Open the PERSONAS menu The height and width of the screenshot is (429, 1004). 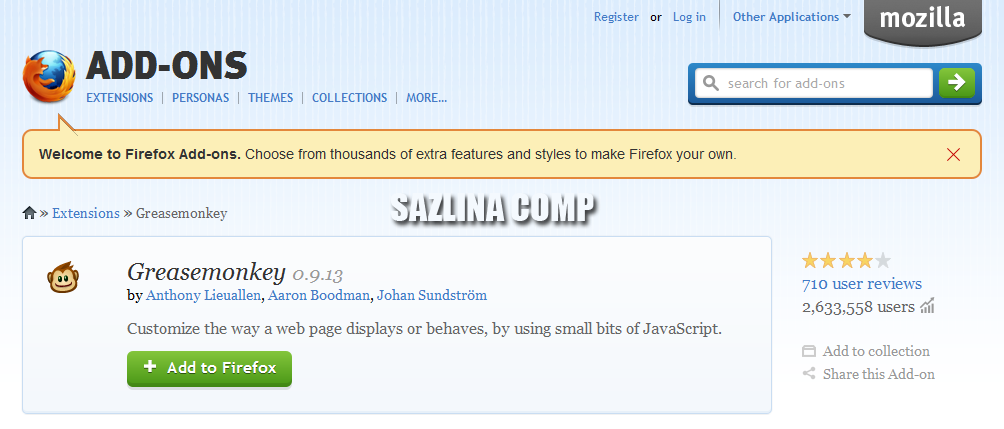(200, 98)
